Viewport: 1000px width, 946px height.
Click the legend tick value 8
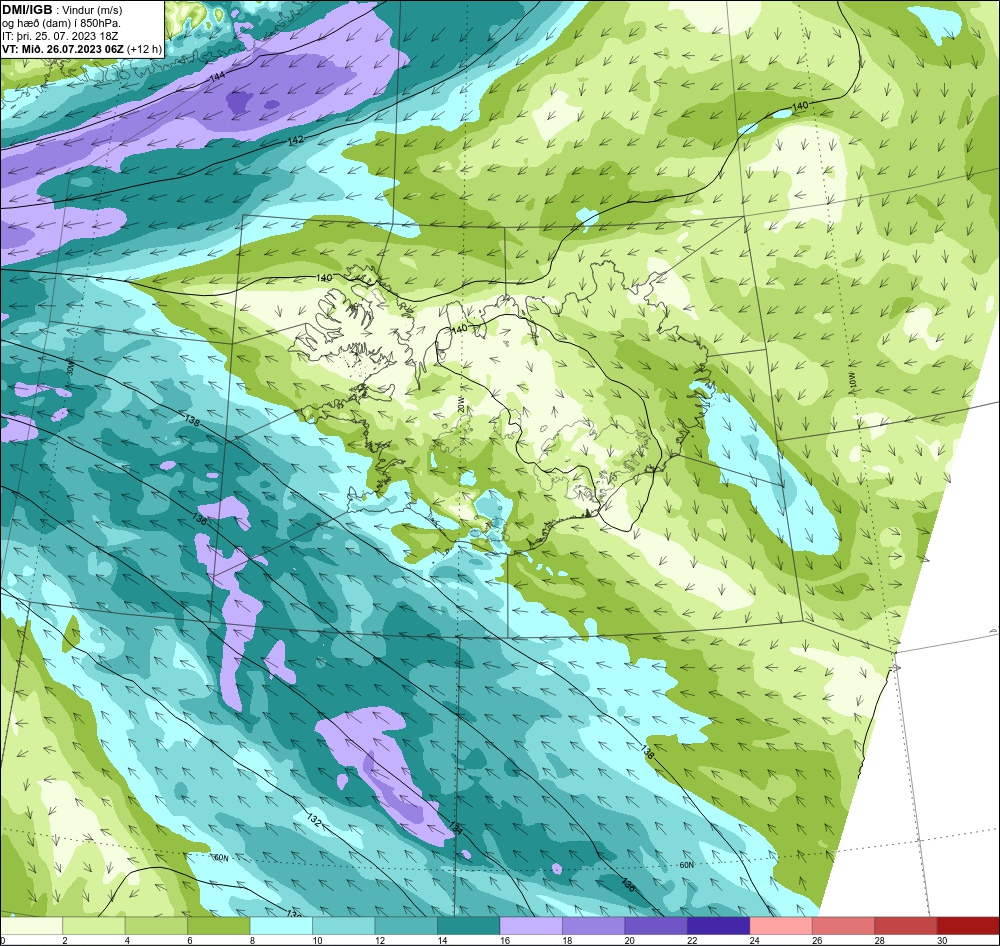pos(253,940)
